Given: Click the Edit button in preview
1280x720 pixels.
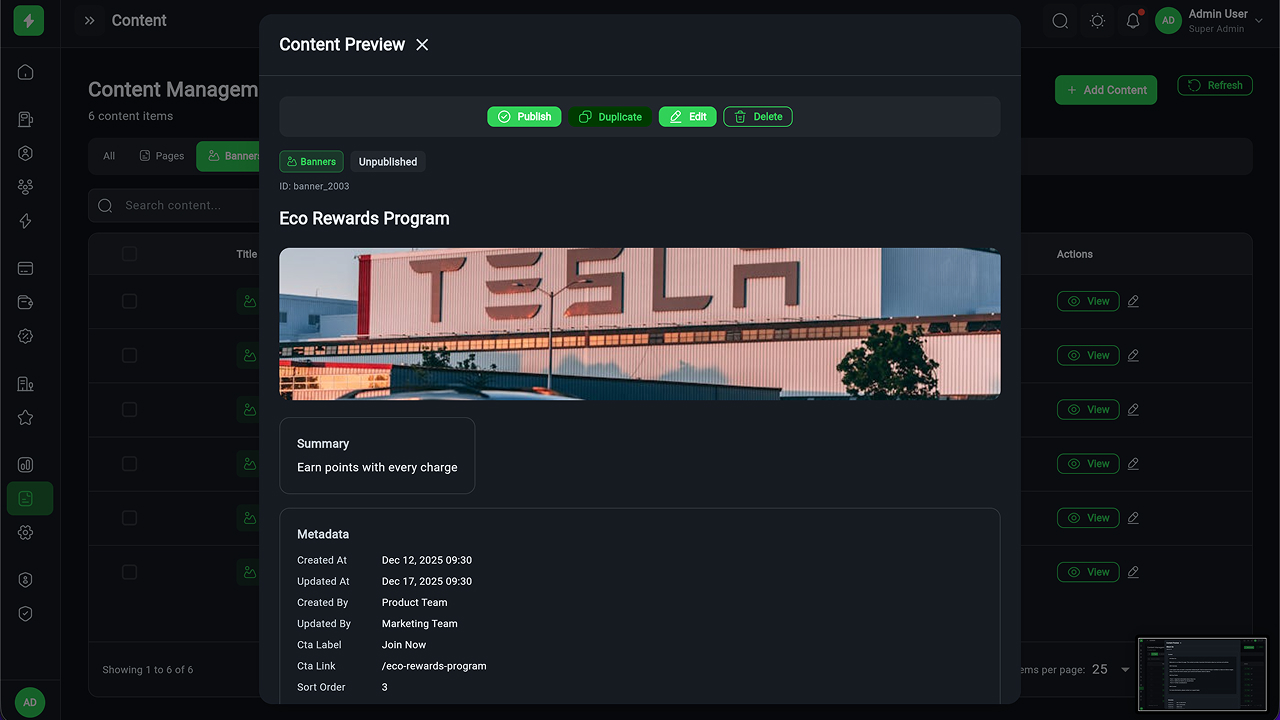Looking at the screenshot, I should click(687, 117).
